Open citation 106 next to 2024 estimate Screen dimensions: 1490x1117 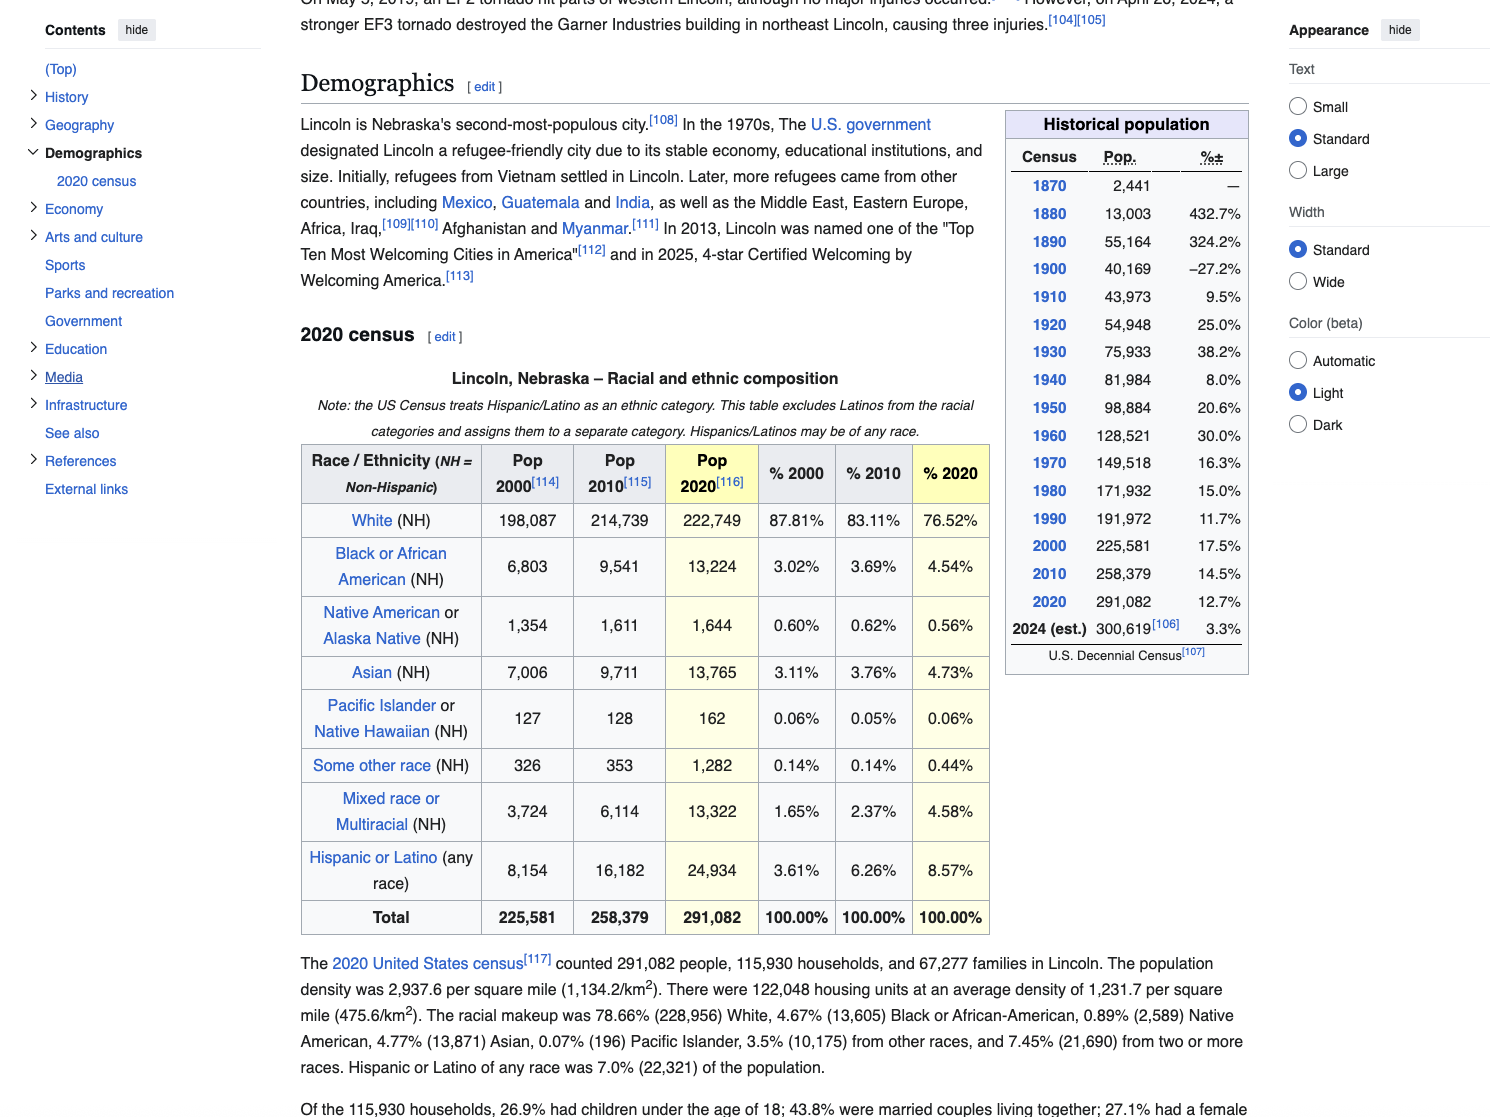(1166, 624)
